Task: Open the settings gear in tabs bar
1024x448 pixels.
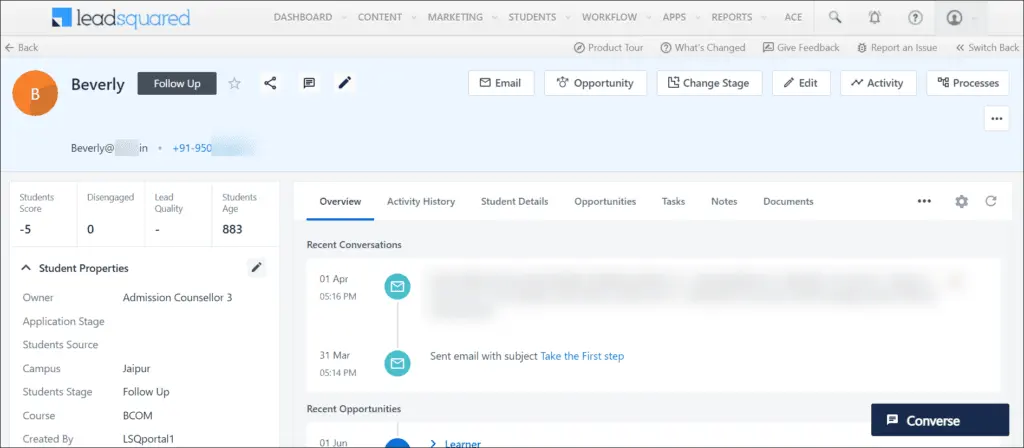Action: [961, 201]
